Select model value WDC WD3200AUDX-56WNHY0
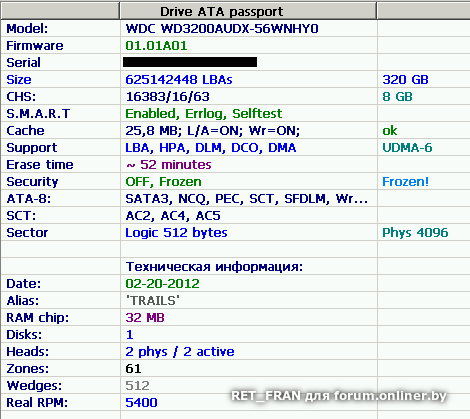This screenshot has width=470, height=419. tap(222, 29)
